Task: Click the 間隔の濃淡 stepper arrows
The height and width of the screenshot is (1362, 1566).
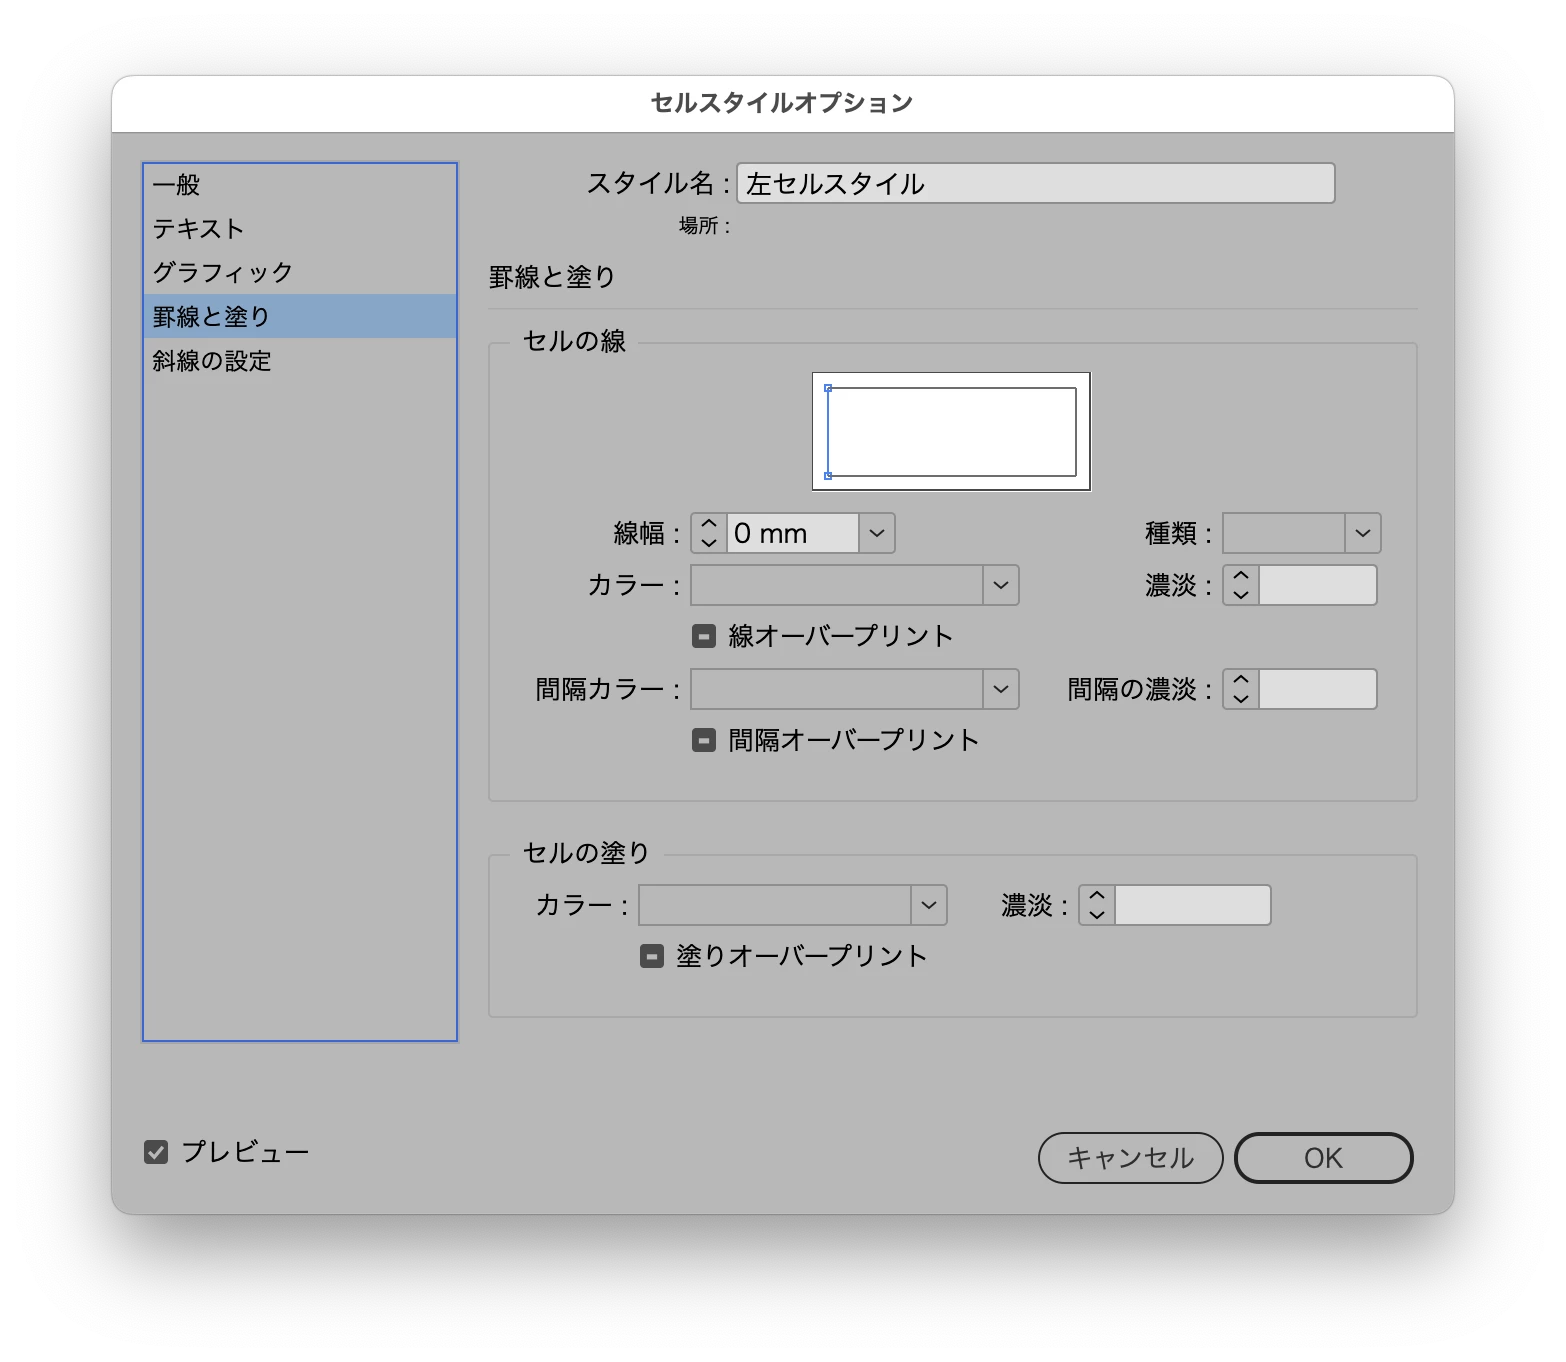Action: (x=1241, y=689)
